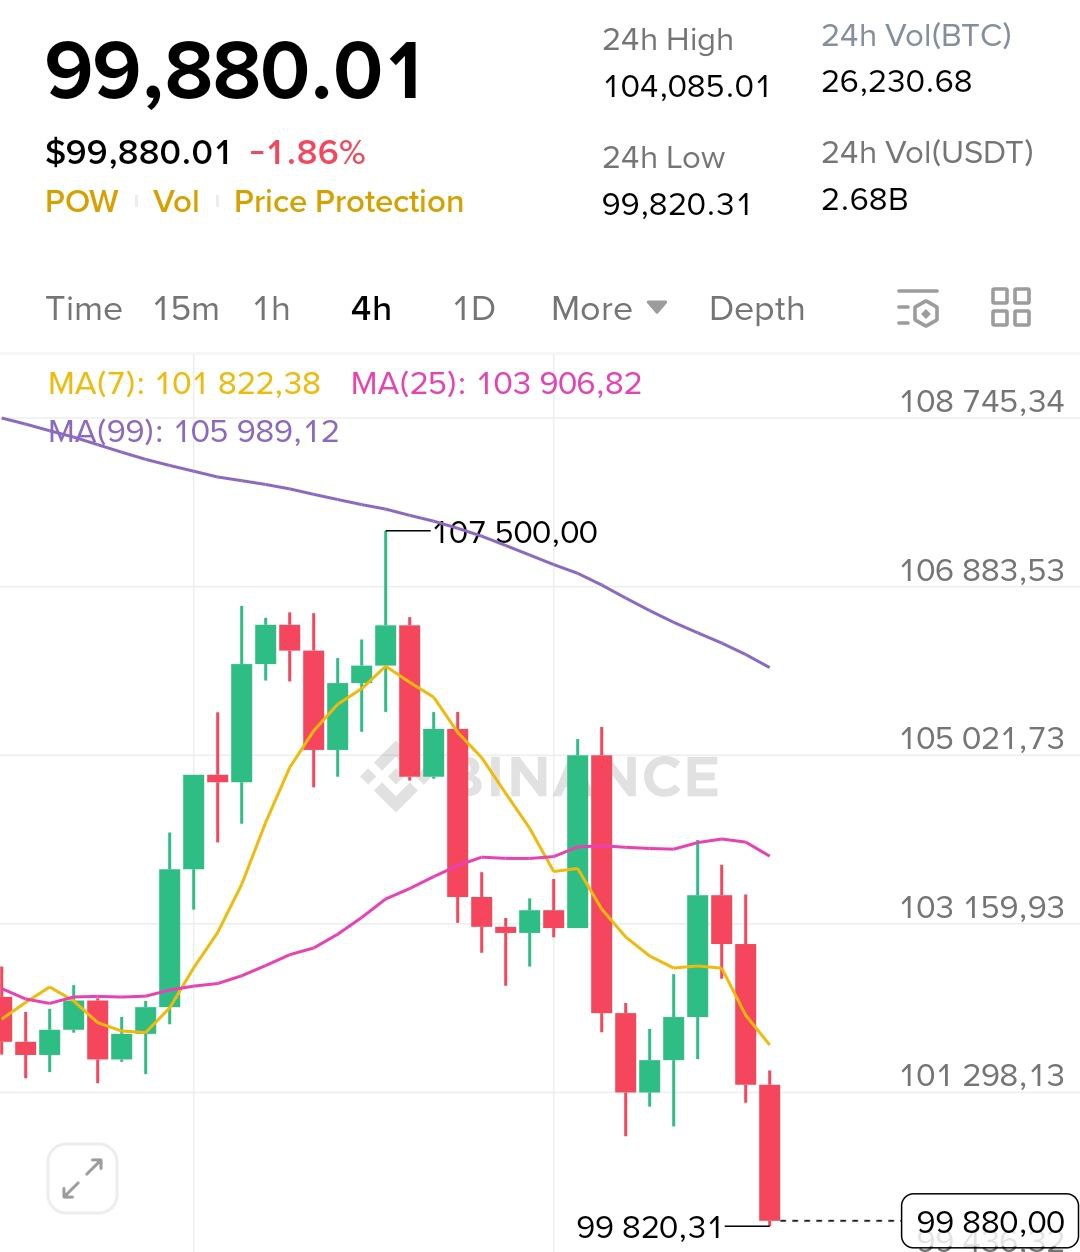
Task: Expand the More intervals dropdown
Action: click(608, 309)
